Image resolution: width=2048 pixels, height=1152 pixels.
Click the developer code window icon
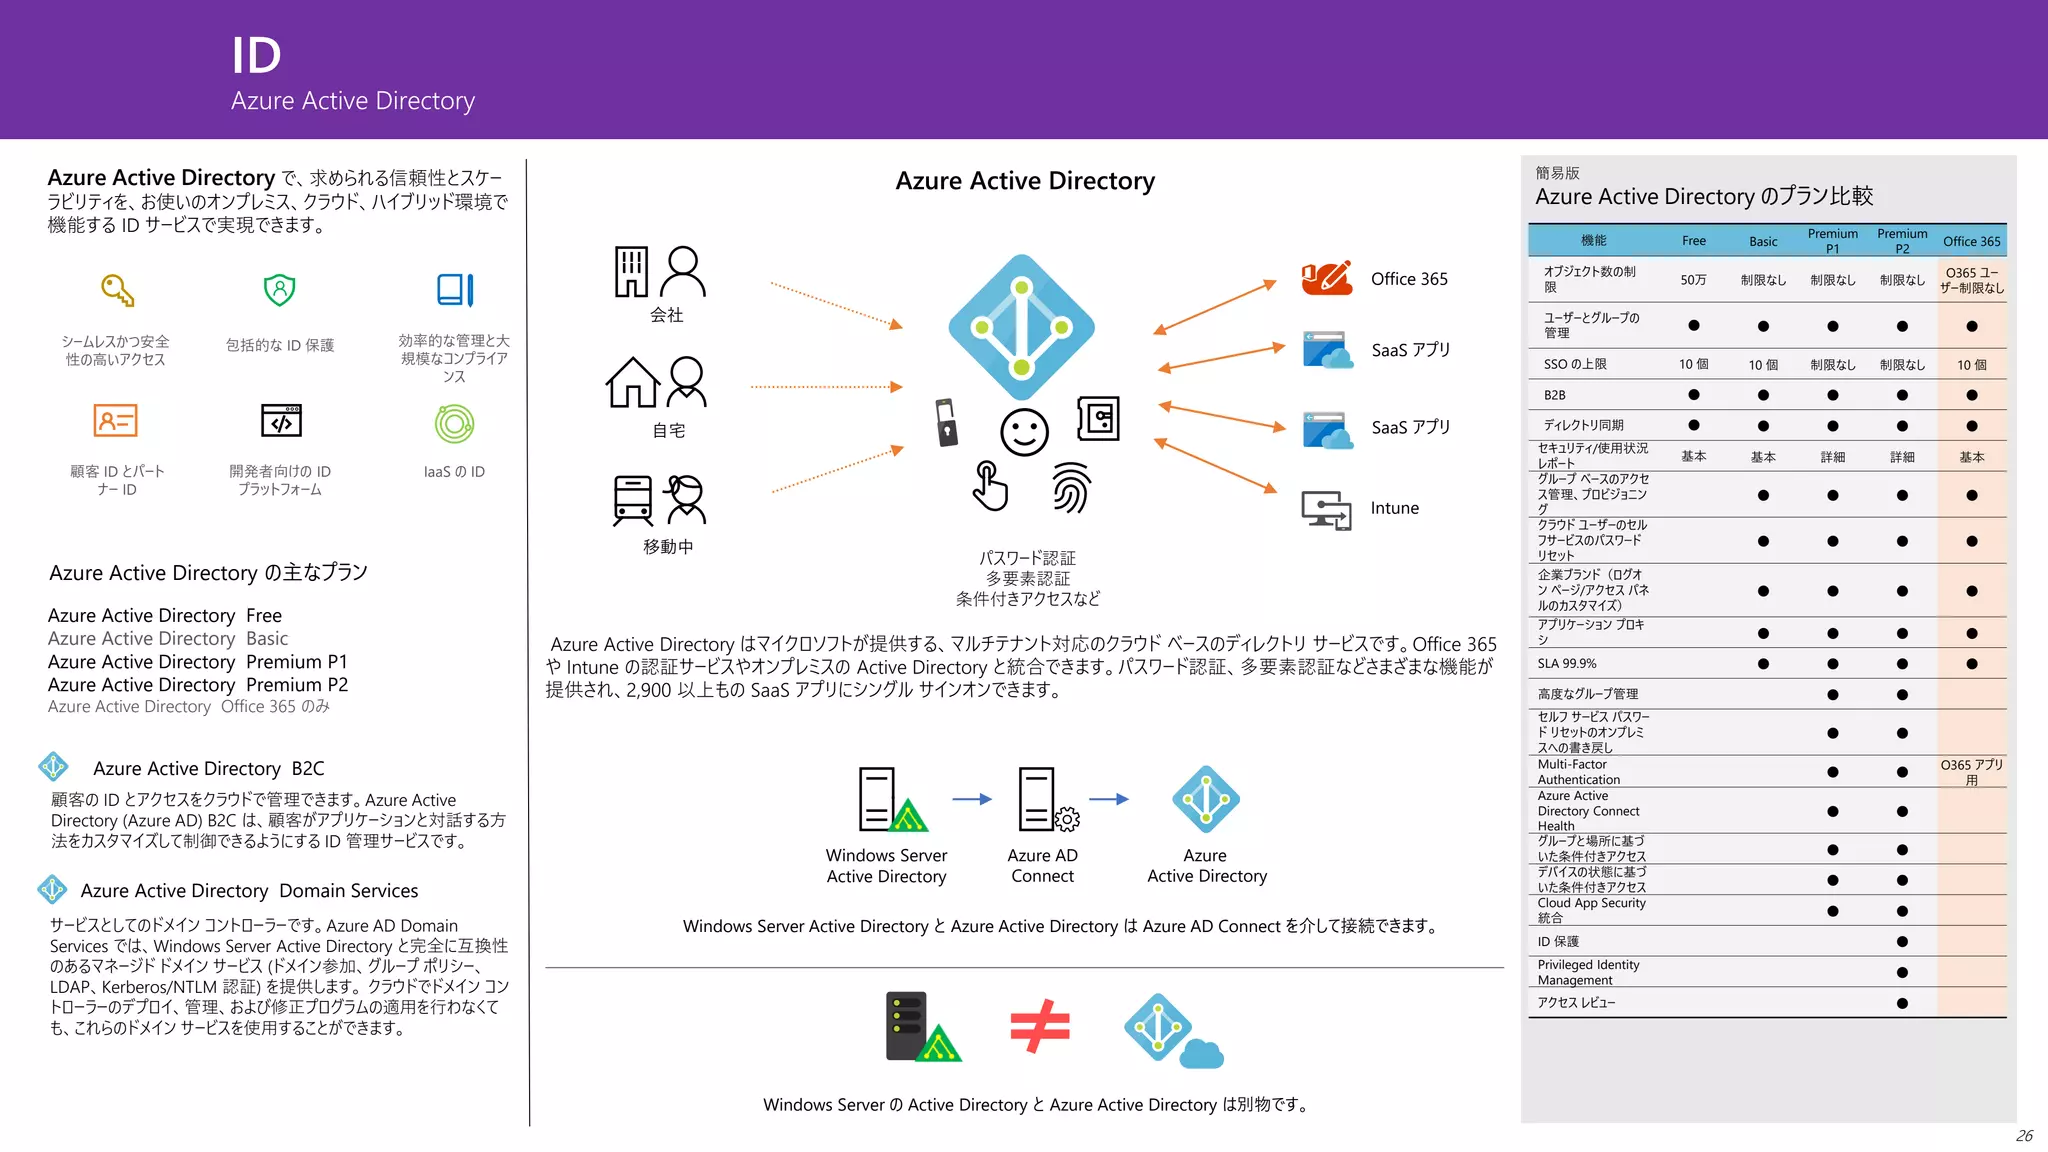[281, 421]
